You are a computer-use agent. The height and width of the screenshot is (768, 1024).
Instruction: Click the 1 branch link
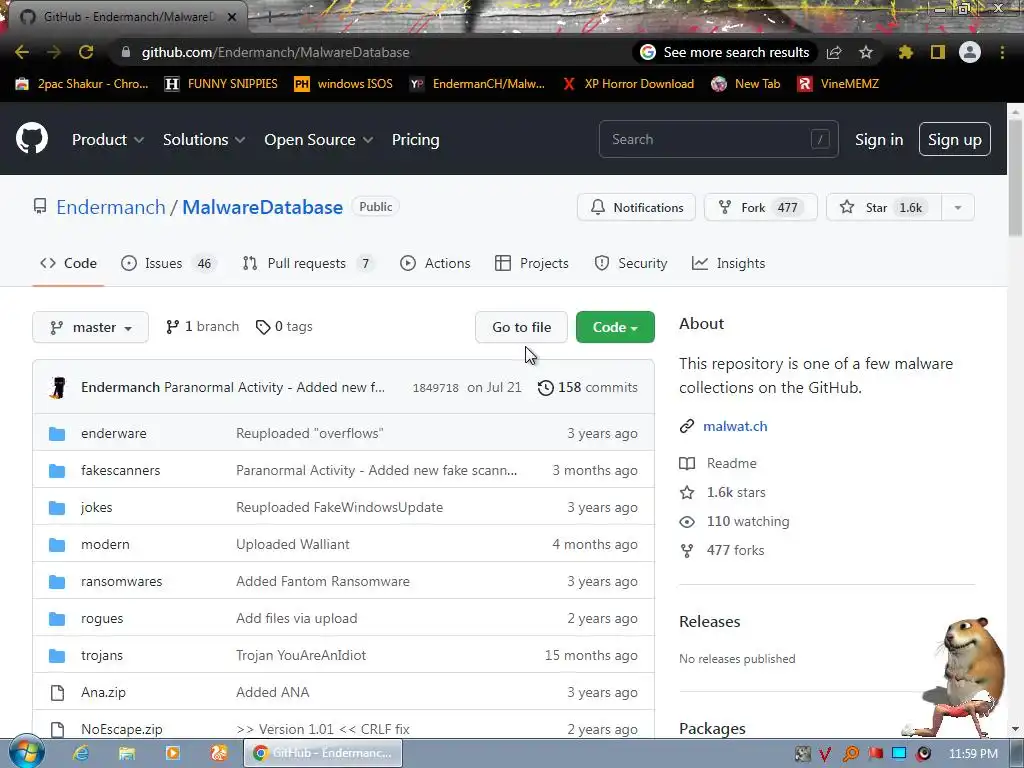pyautogui.click(x=202, y=327)
